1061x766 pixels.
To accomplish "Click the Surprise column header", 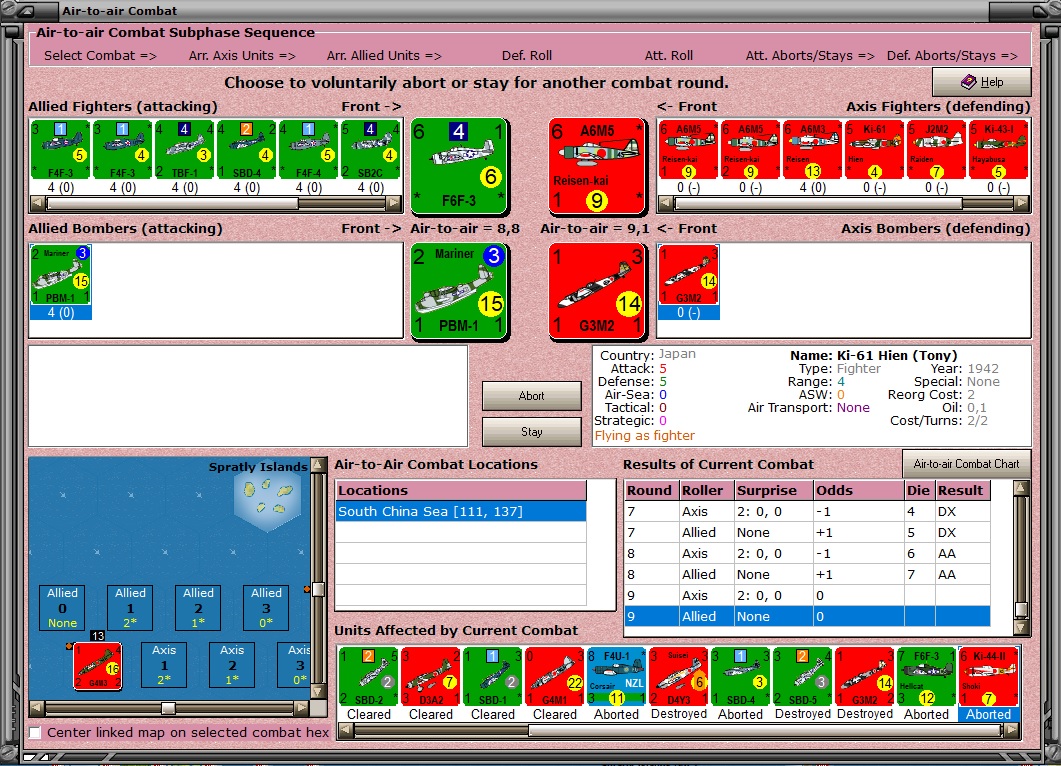I will click(x=774, y=491).
